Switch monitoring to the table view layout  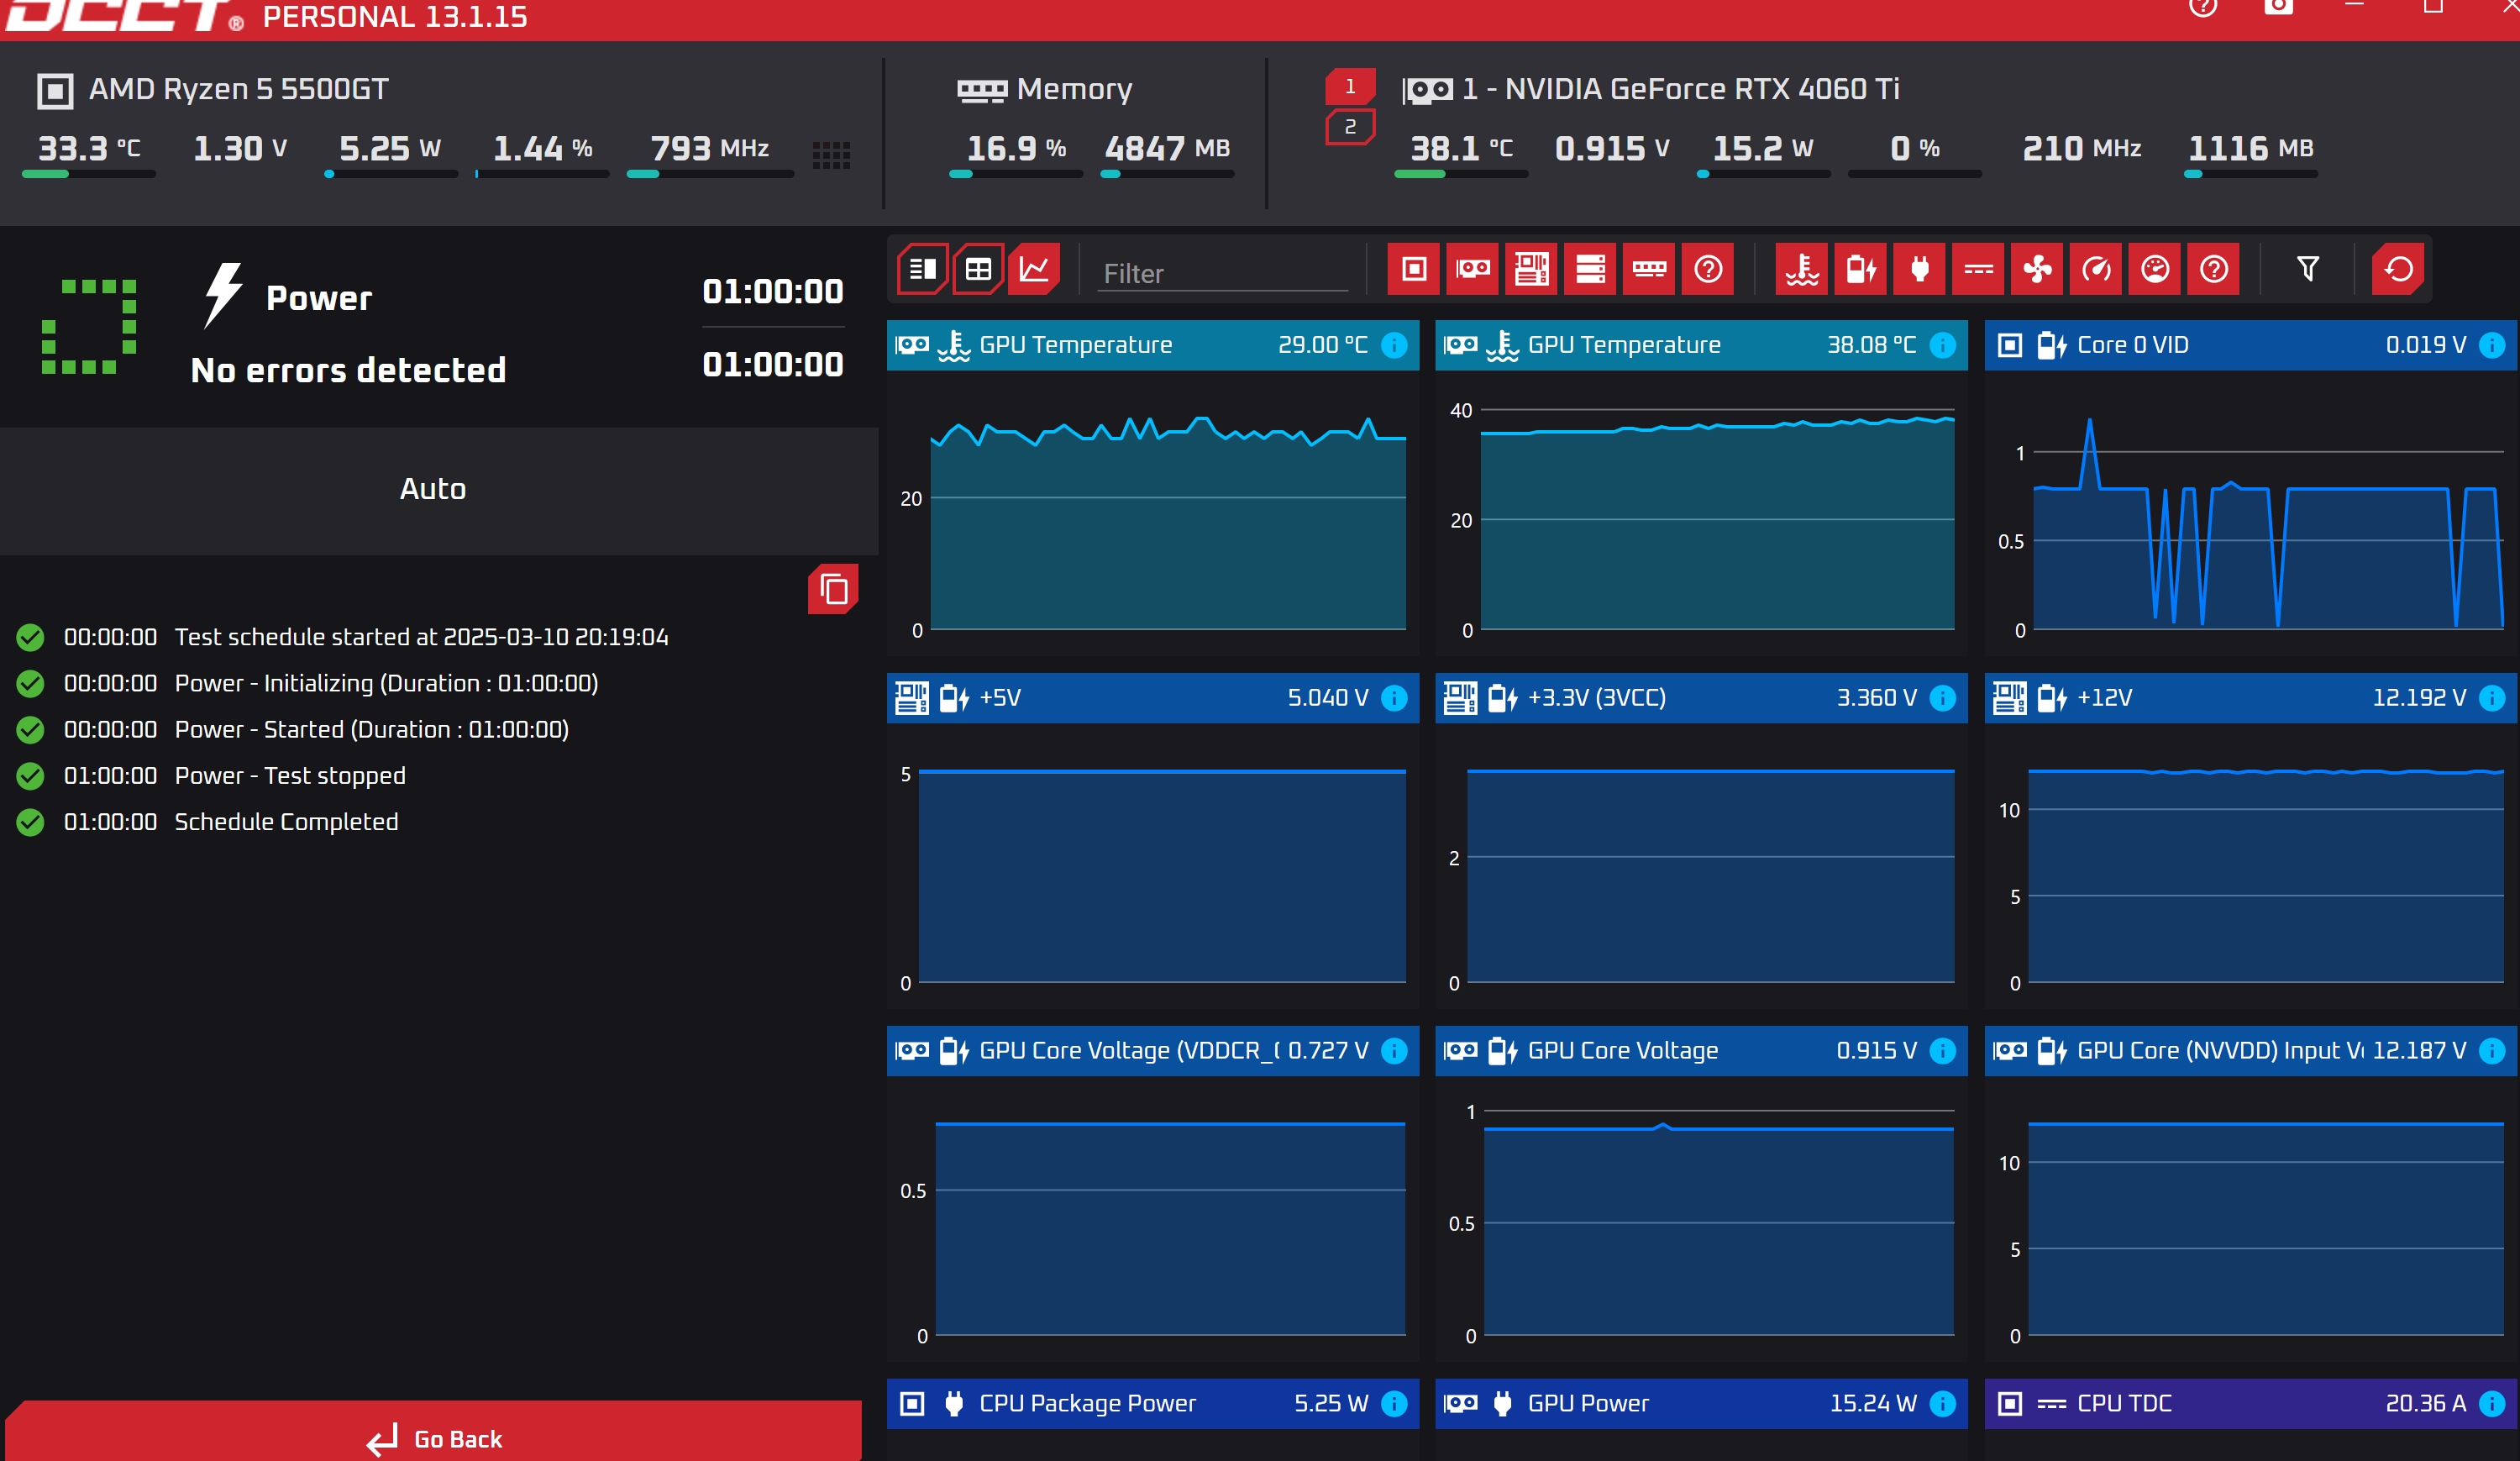[978, 269]
